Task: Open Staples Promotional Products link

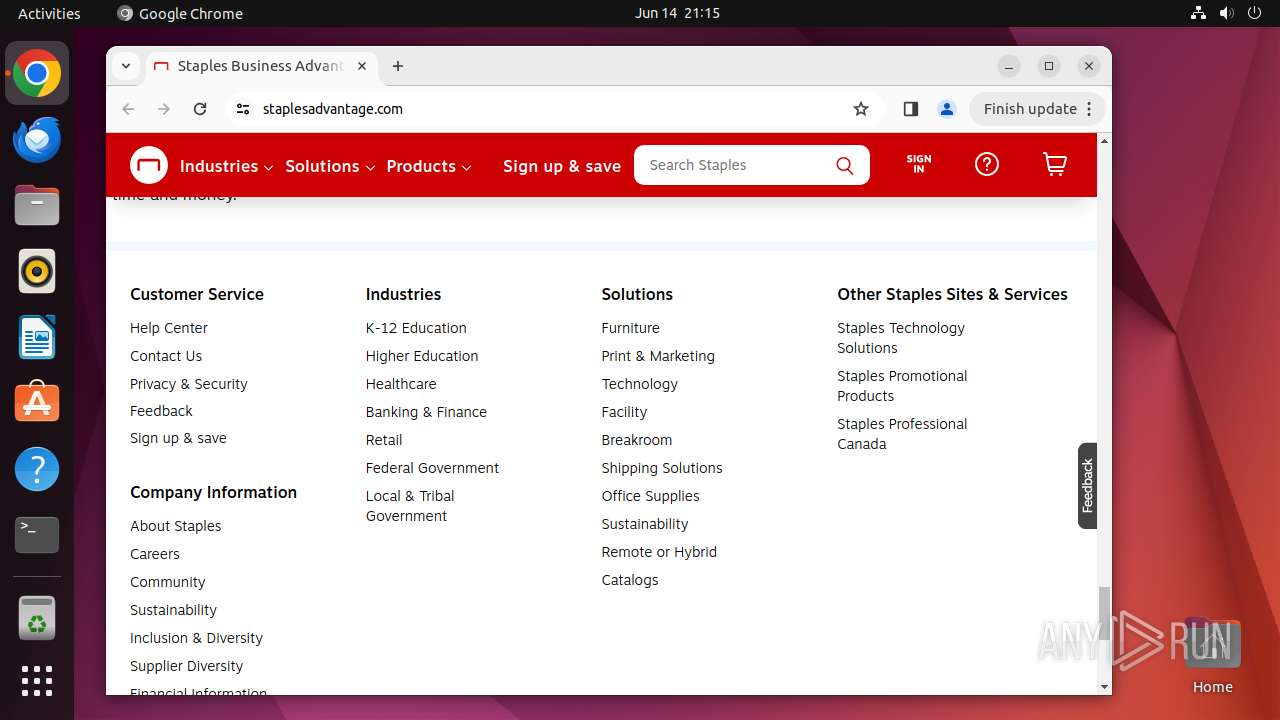Action: pyautogui.click(x=902, y=386)
